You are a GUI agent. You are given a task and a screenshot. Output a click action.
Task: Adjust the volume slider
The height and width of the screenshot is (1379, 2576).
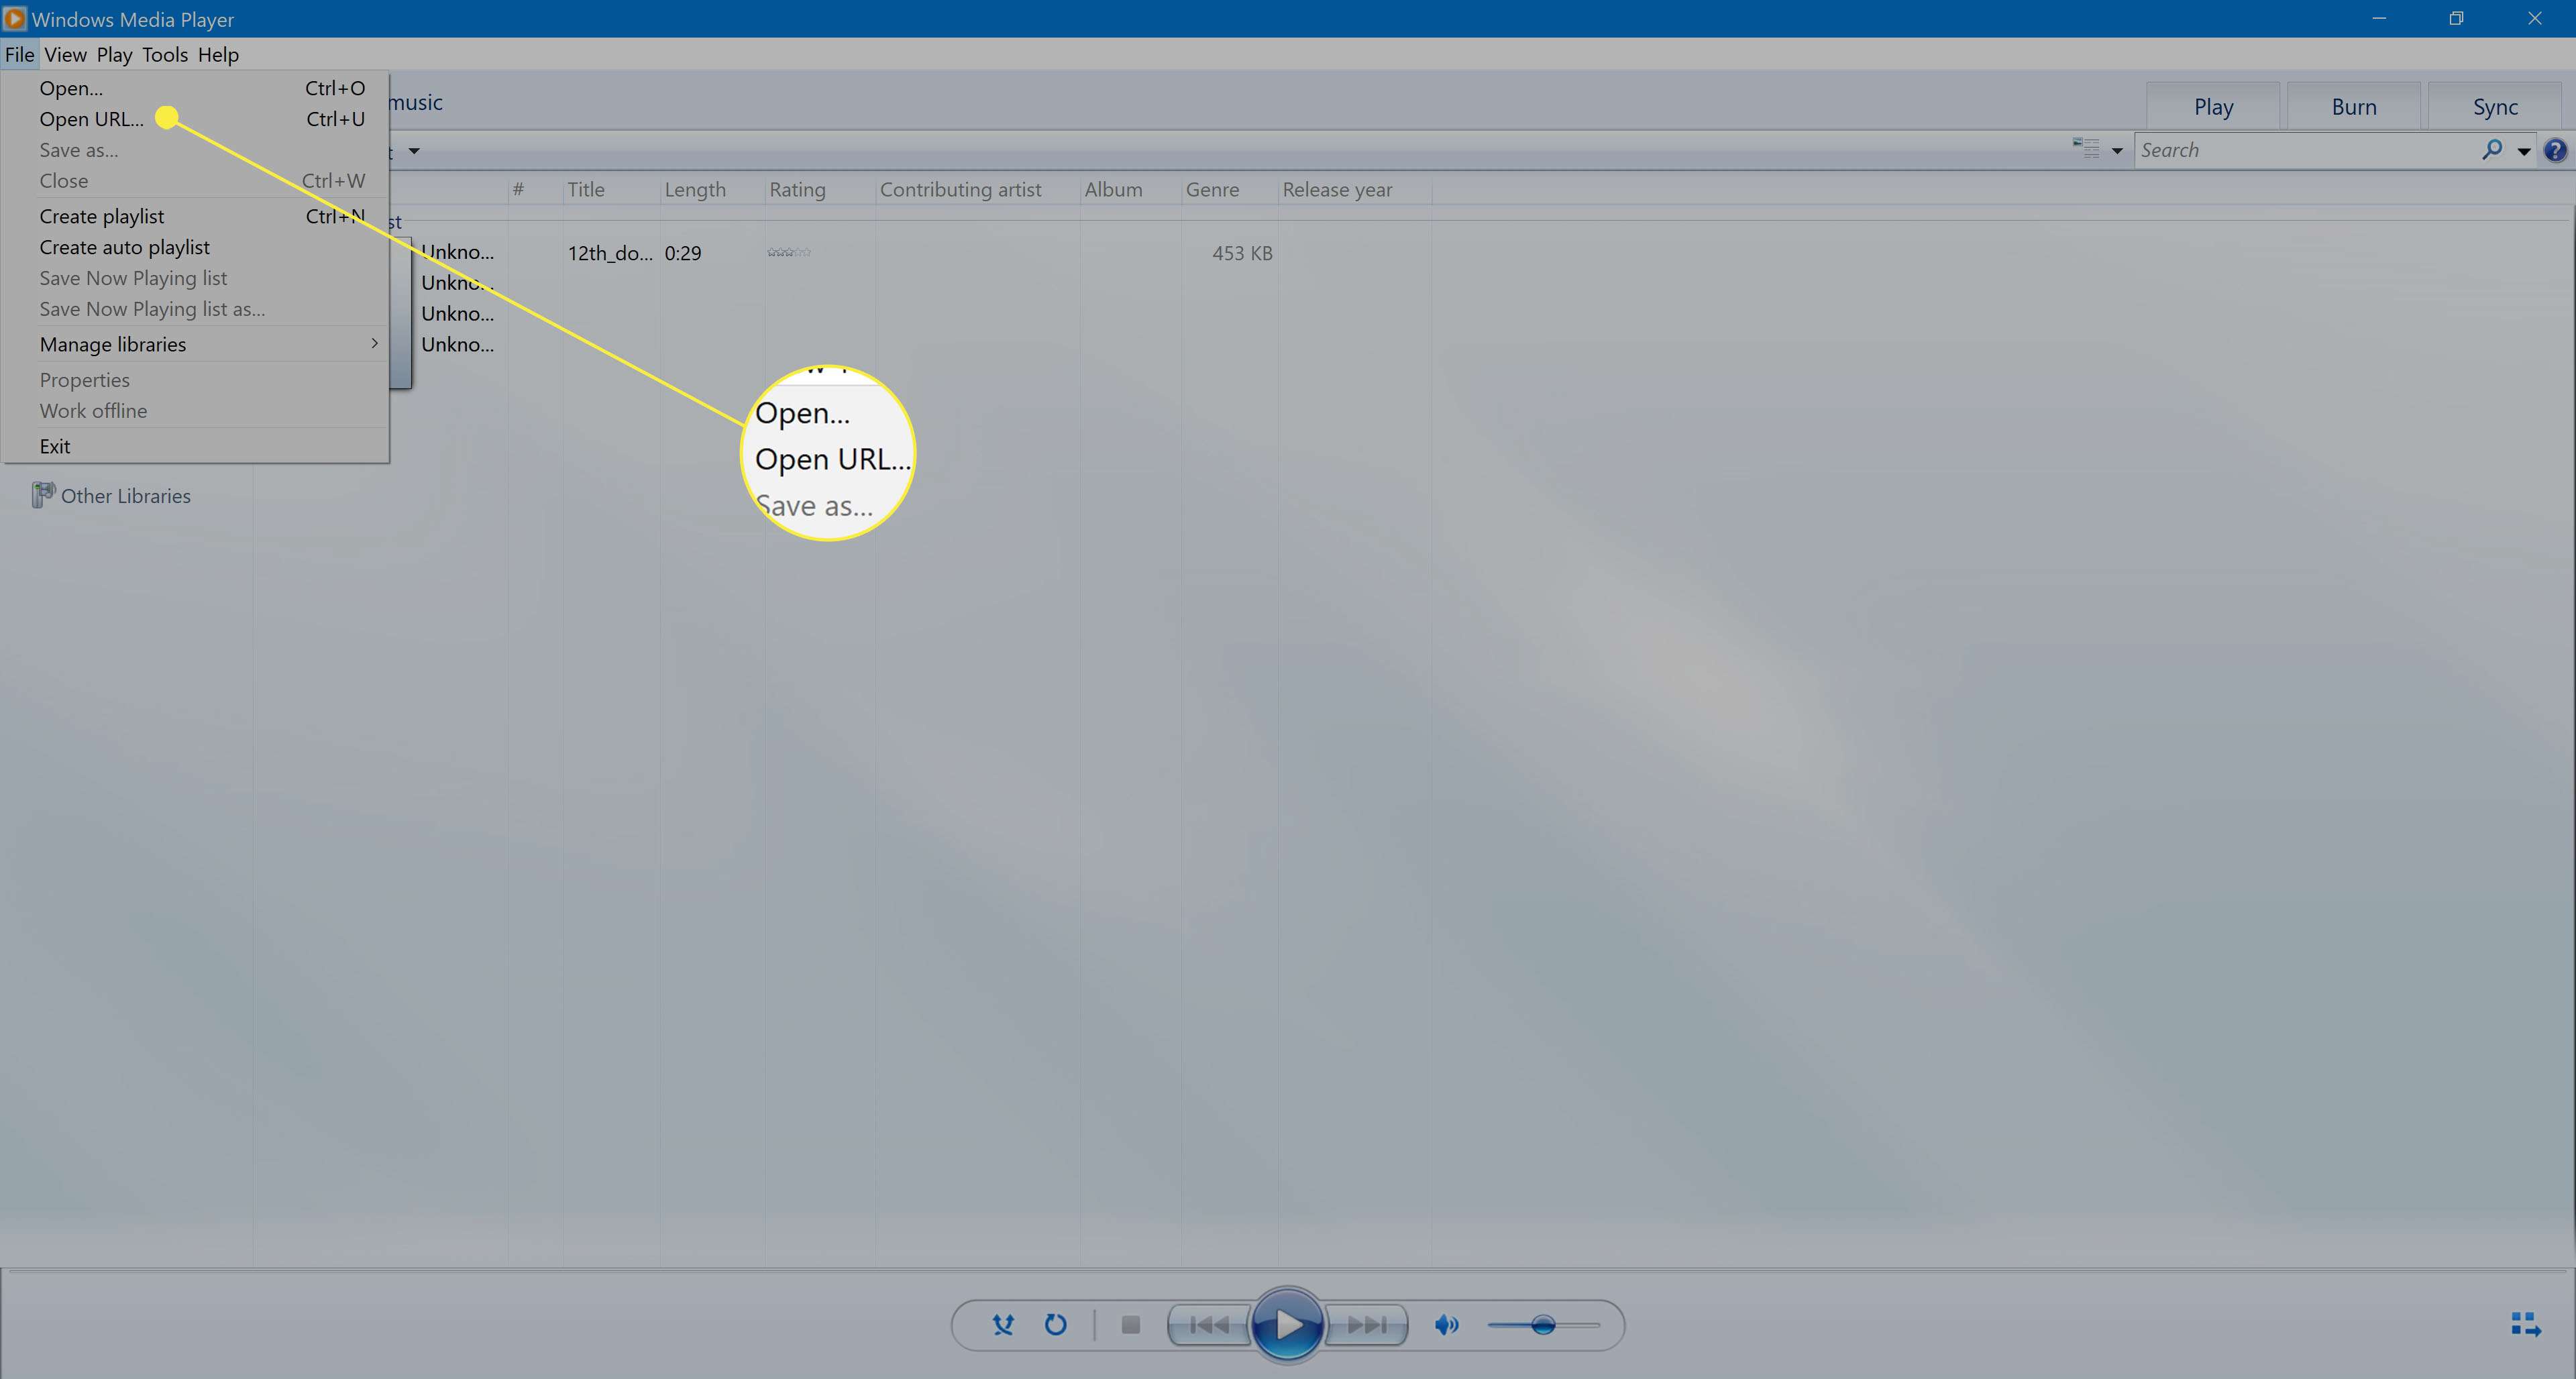(1543, 1325)
